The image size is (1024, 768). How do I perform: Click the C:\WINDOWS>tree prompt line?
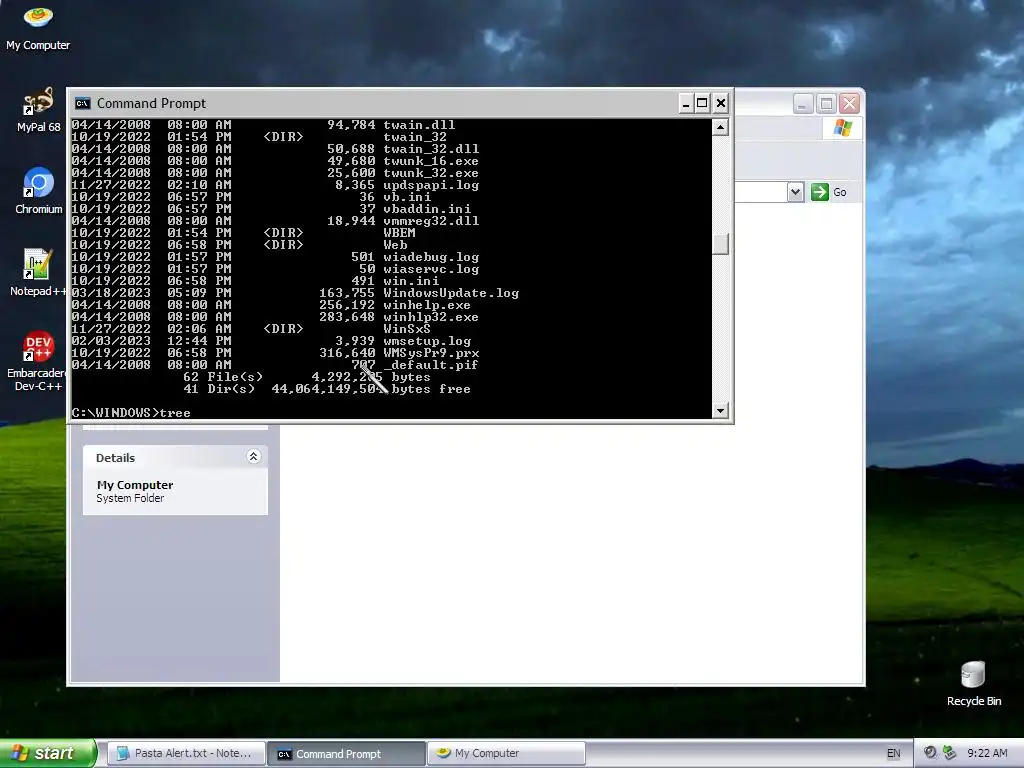coord(131,413)
